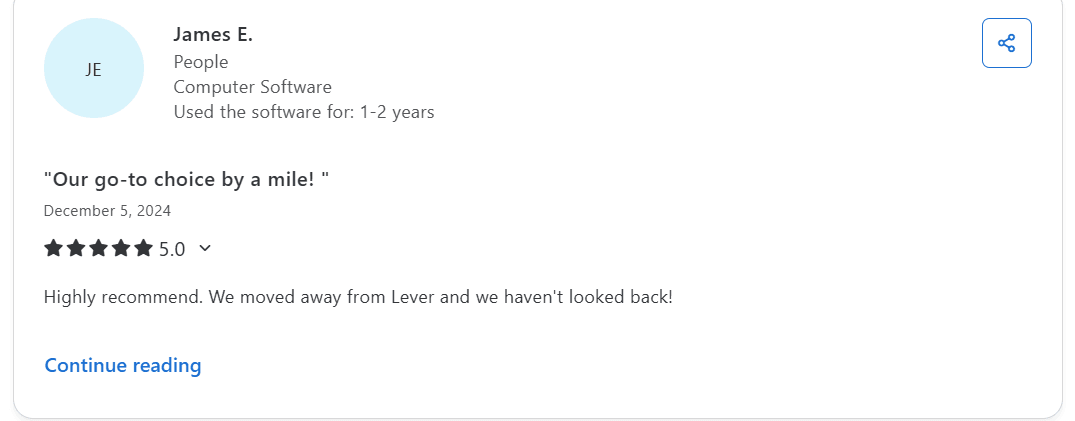
Task: Click the fourth rating star
Action: 121,248
